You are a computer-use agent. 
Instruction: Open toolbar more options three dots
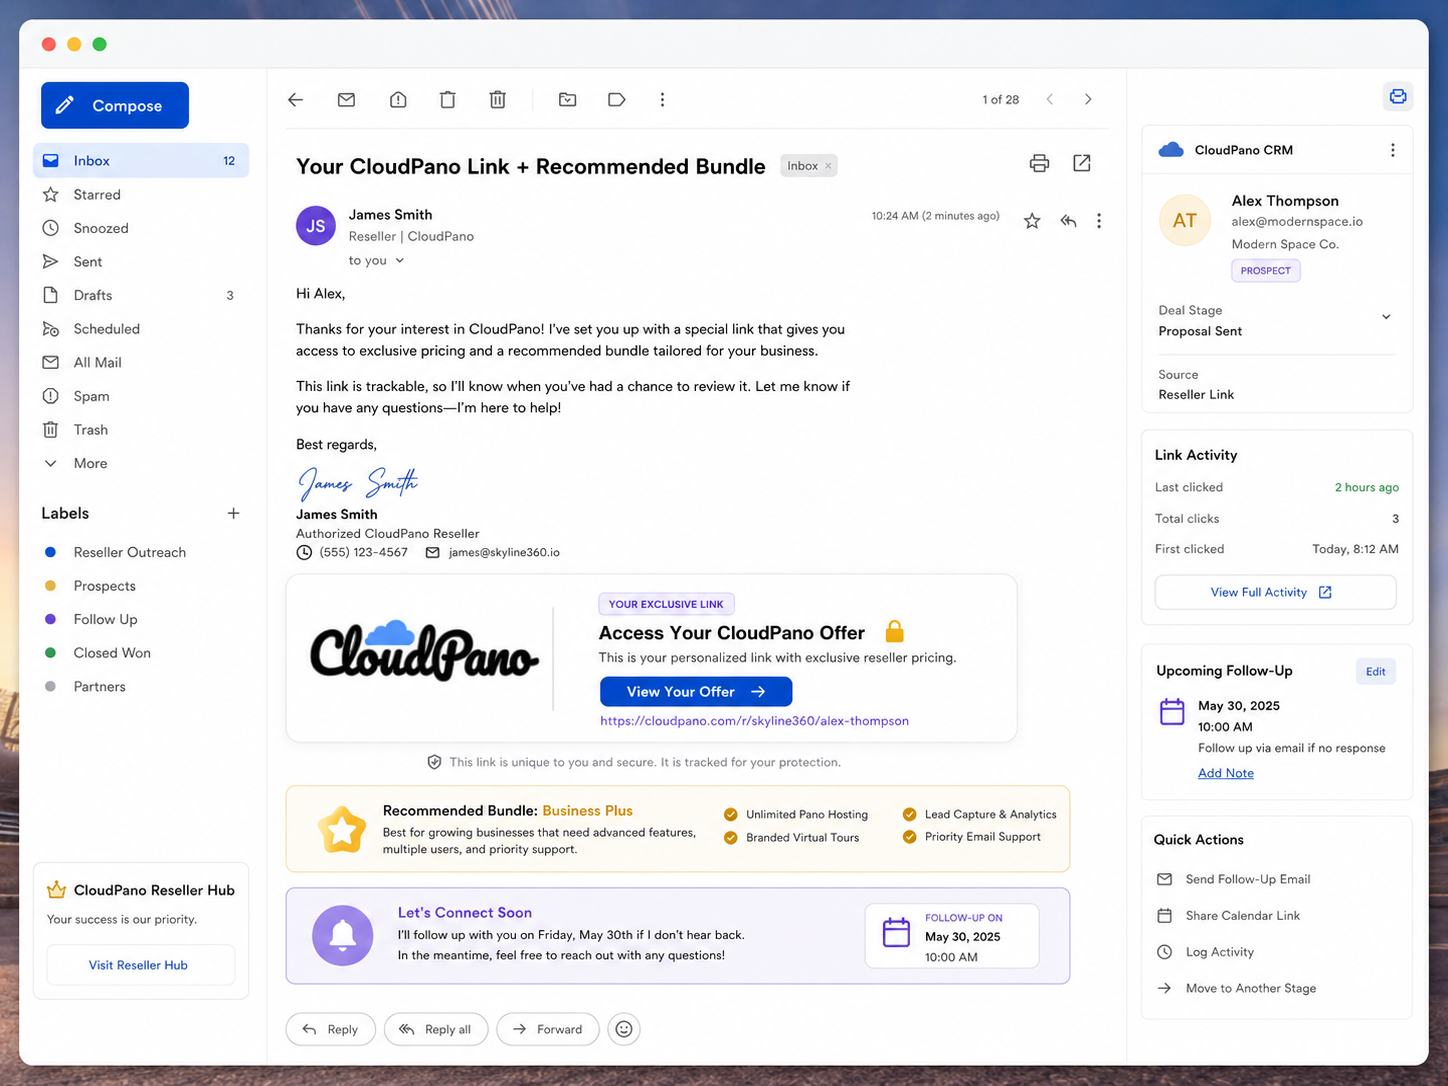[662, 100]
